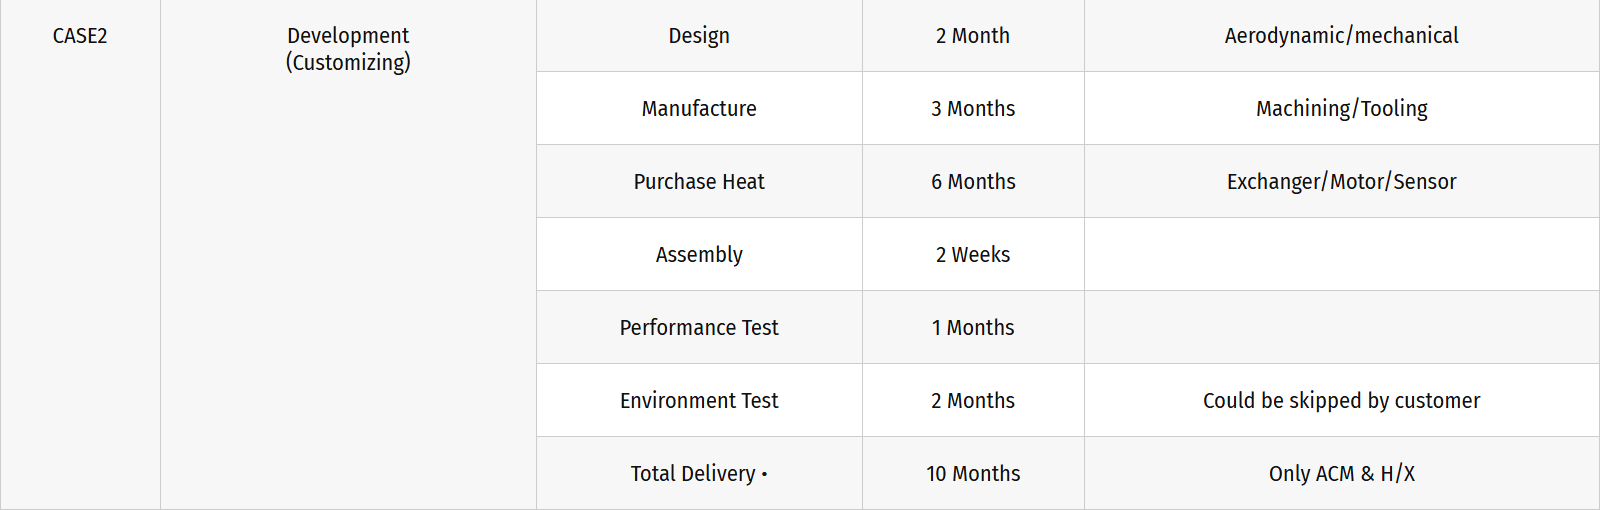Click the 1 Months duration cell
Image resolution: width=1600 pixels, height=510 pixels.
pyautogui.click(x=973, y=327)
